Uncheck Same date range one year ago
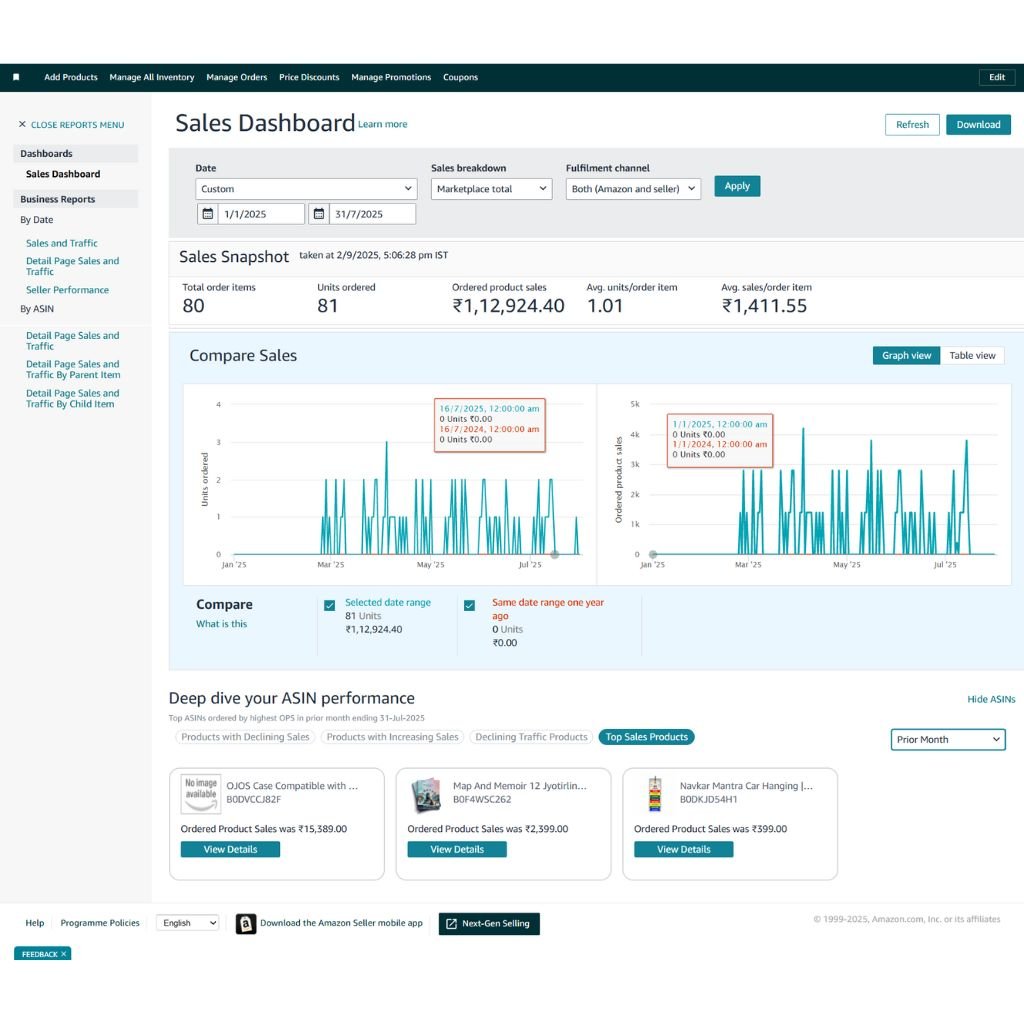This screenshot has height=1024, width=1024. (x=469, y=606)
